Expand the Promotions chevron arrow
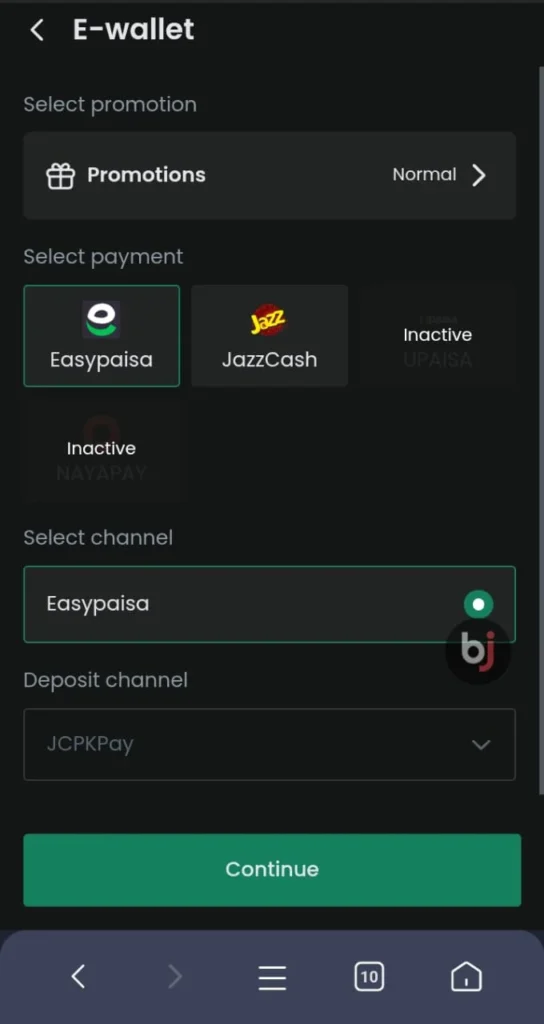 [479, 175]
